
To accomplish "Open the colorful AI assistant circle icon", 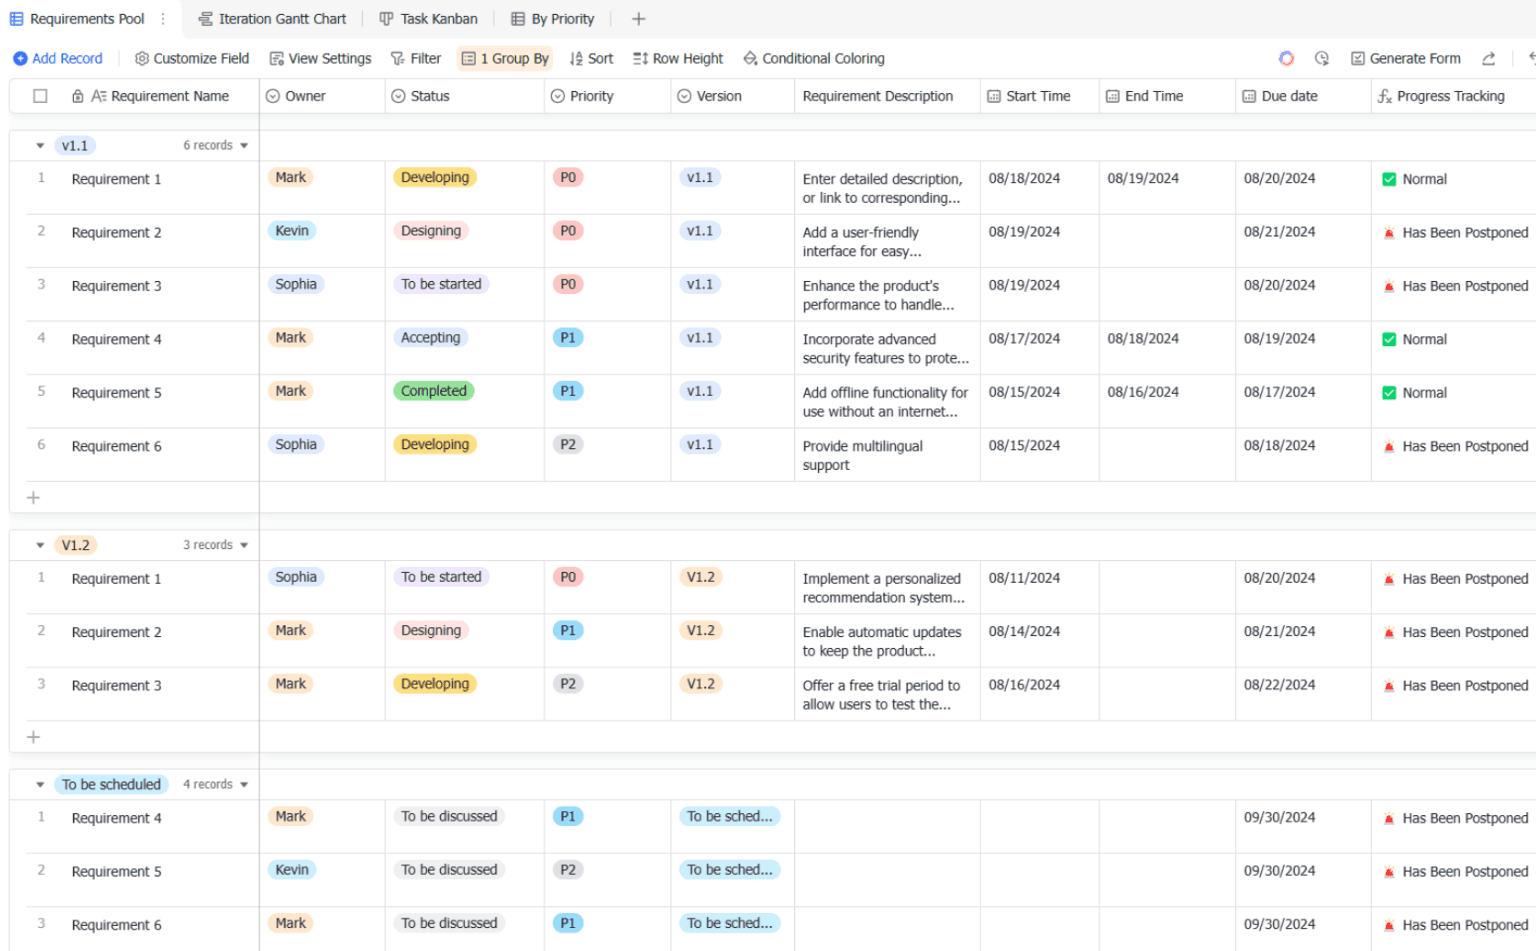I will [x=1286, y=59].
